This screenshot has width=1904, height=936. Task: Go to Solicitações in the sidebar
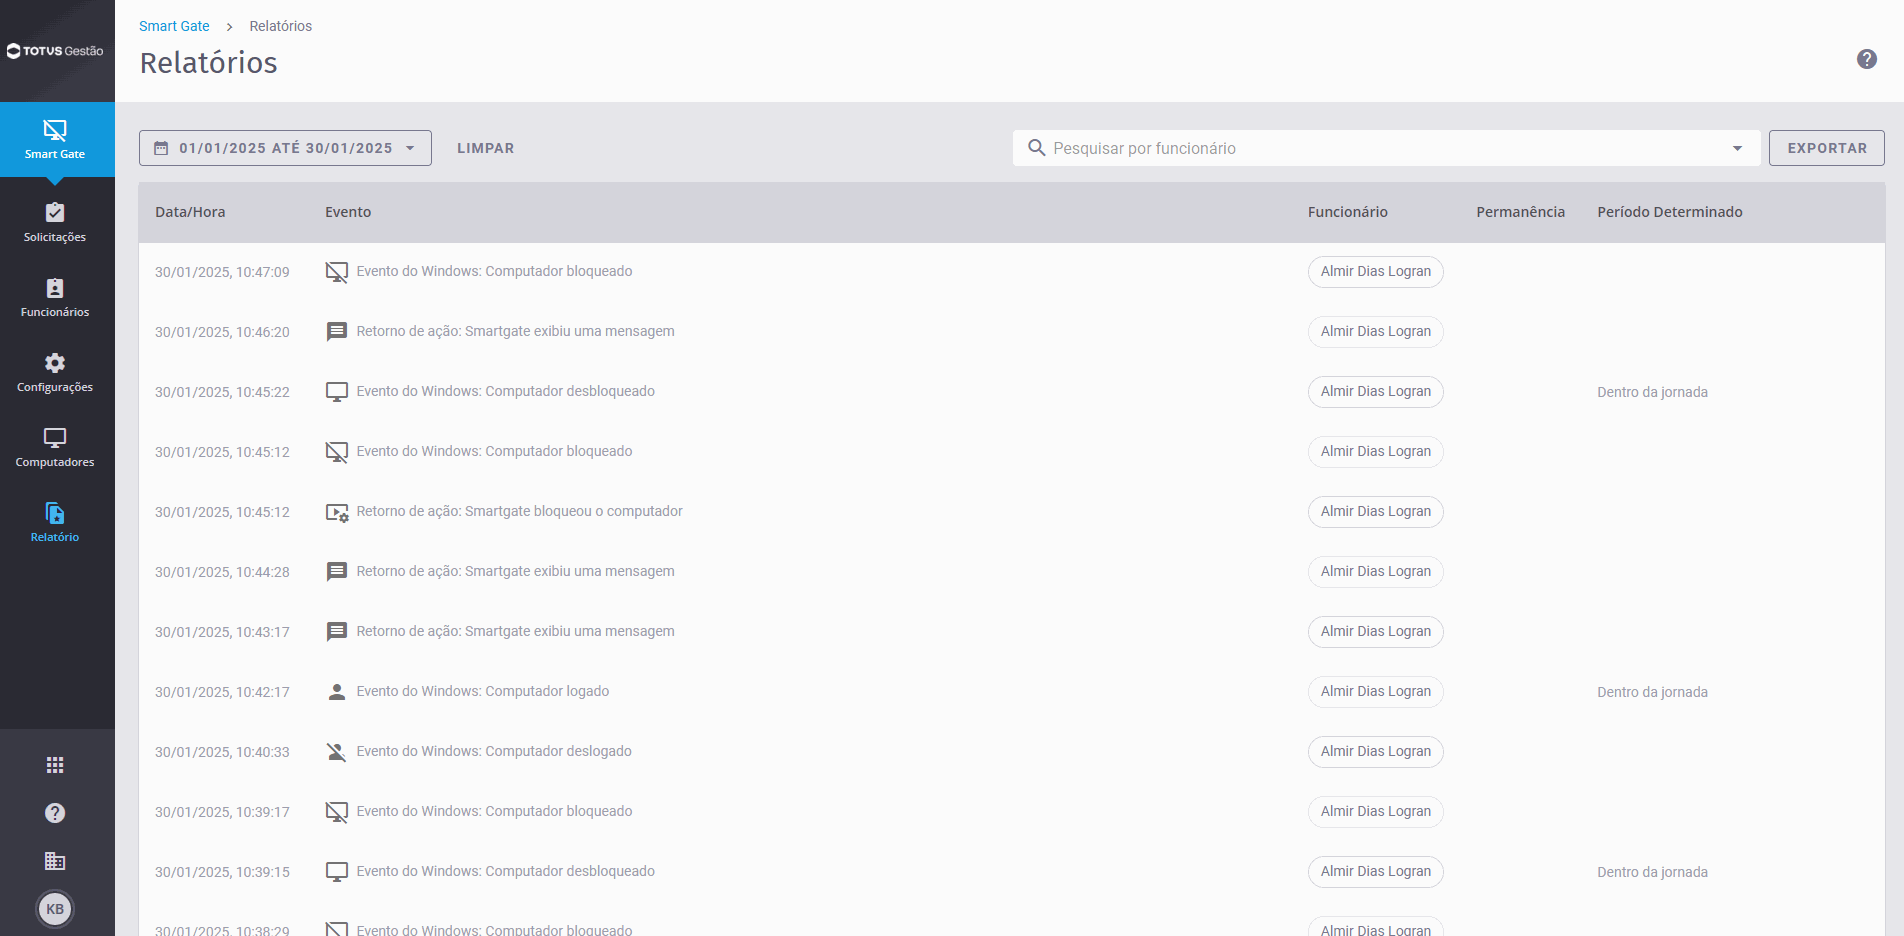coord(55,223)
